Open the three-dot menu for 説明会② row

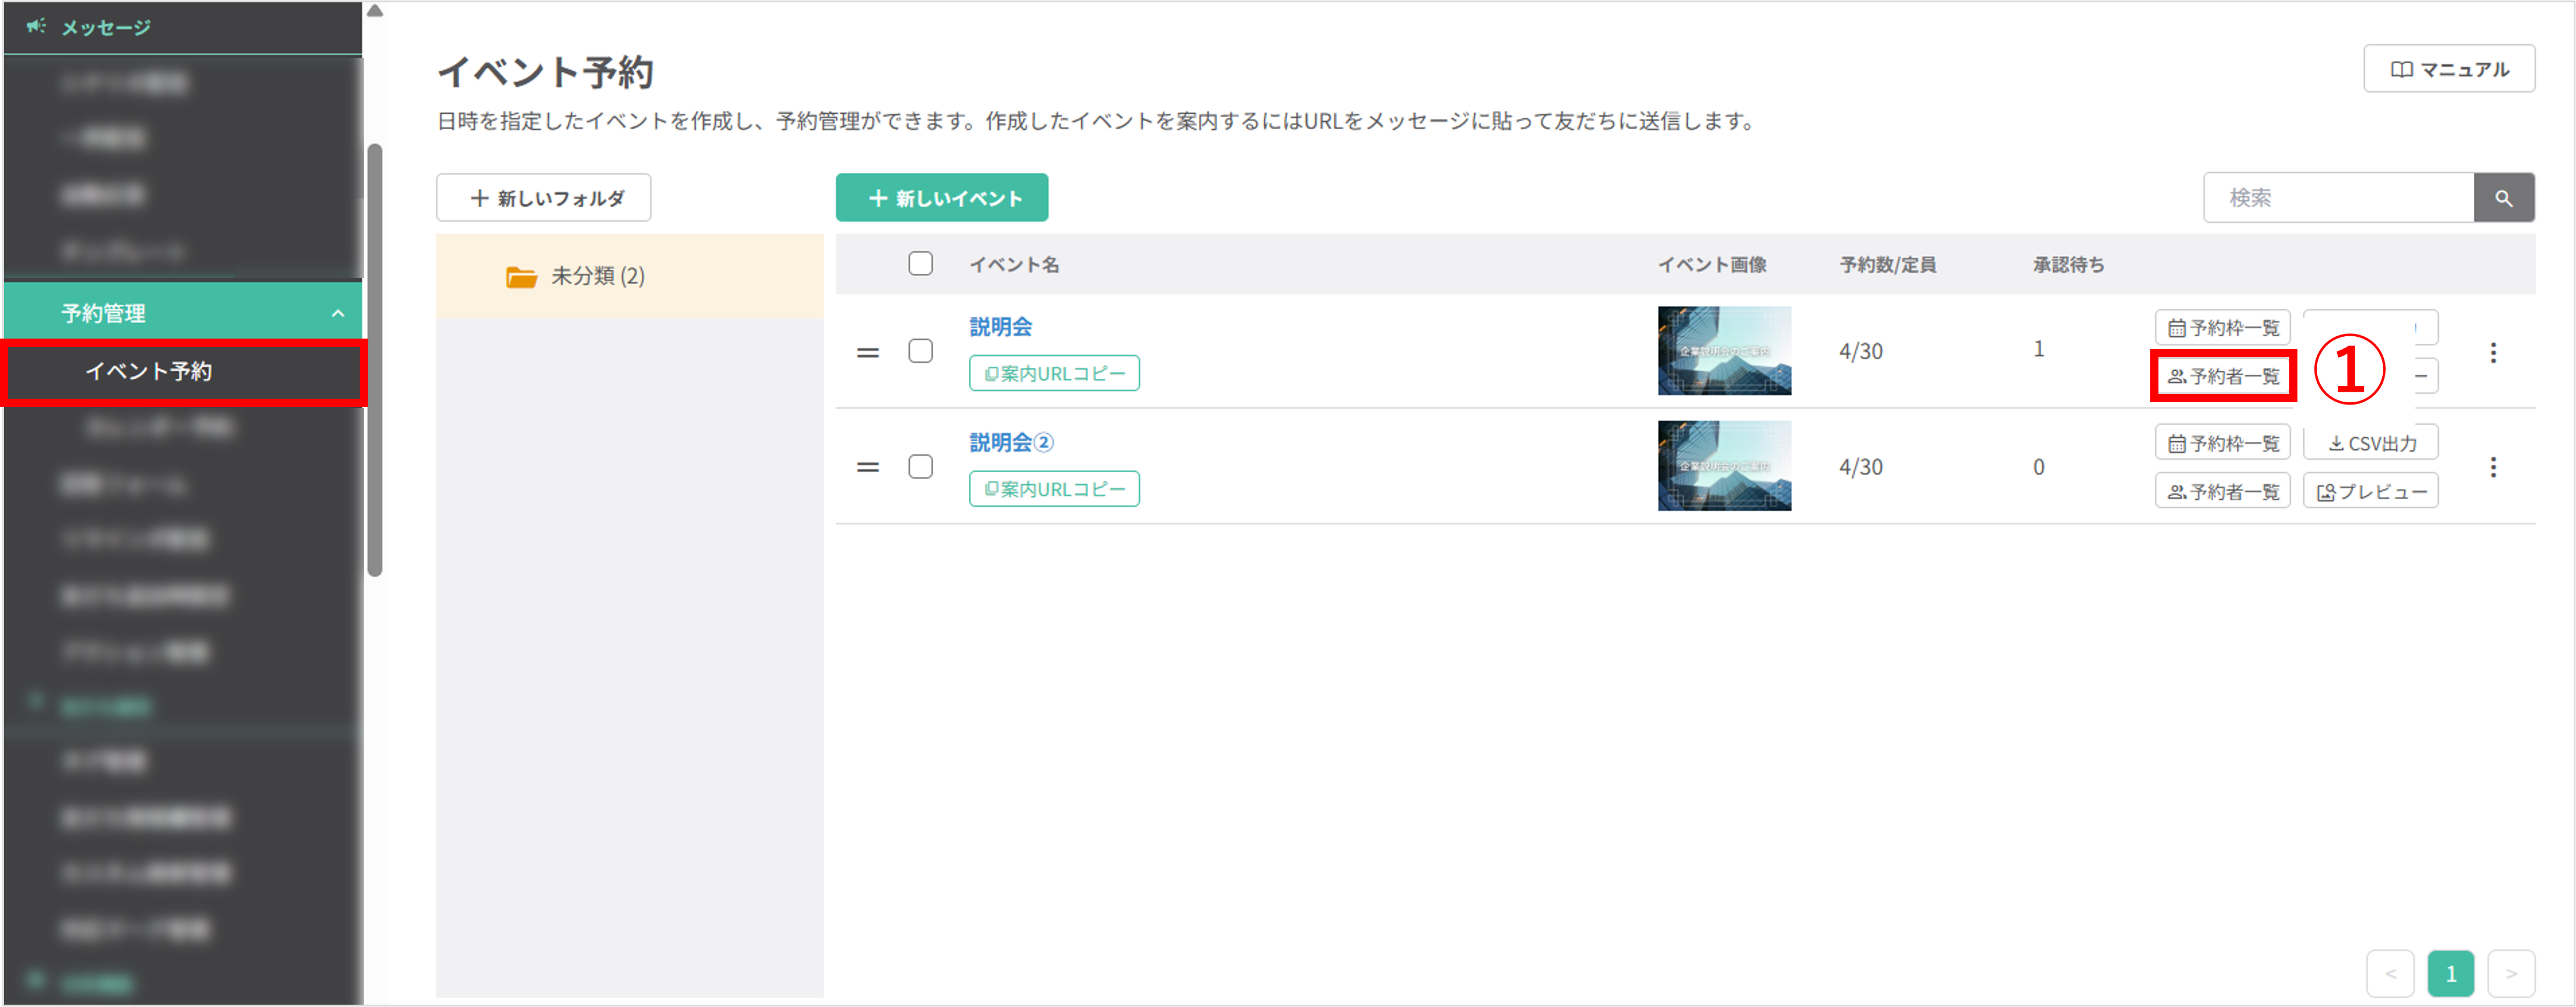pos(2493,467)
